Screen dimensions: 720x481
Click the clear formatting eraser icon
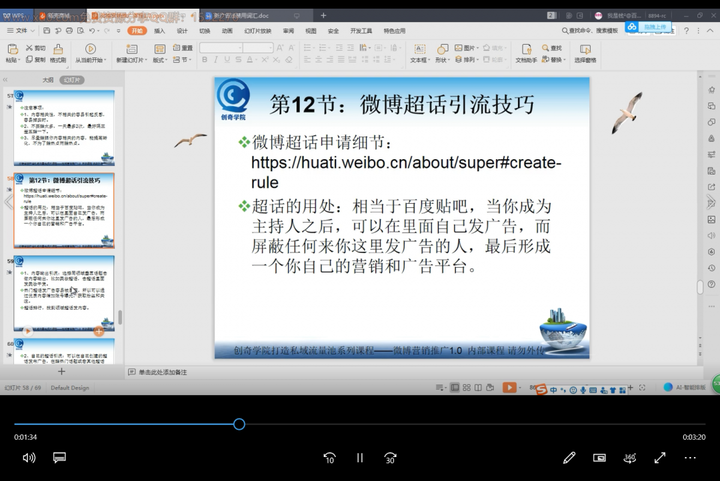point(289,60)
